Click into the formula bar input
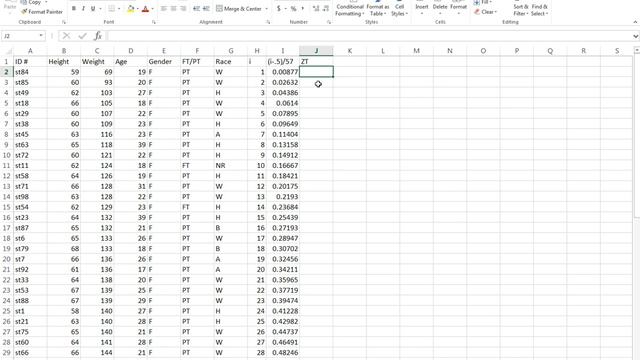 tap(369, 36)
